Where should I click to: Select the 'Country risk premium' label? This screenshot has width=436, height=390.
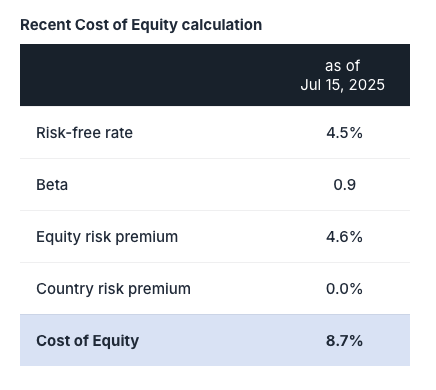pyautogui.click(x=113, y=289)
